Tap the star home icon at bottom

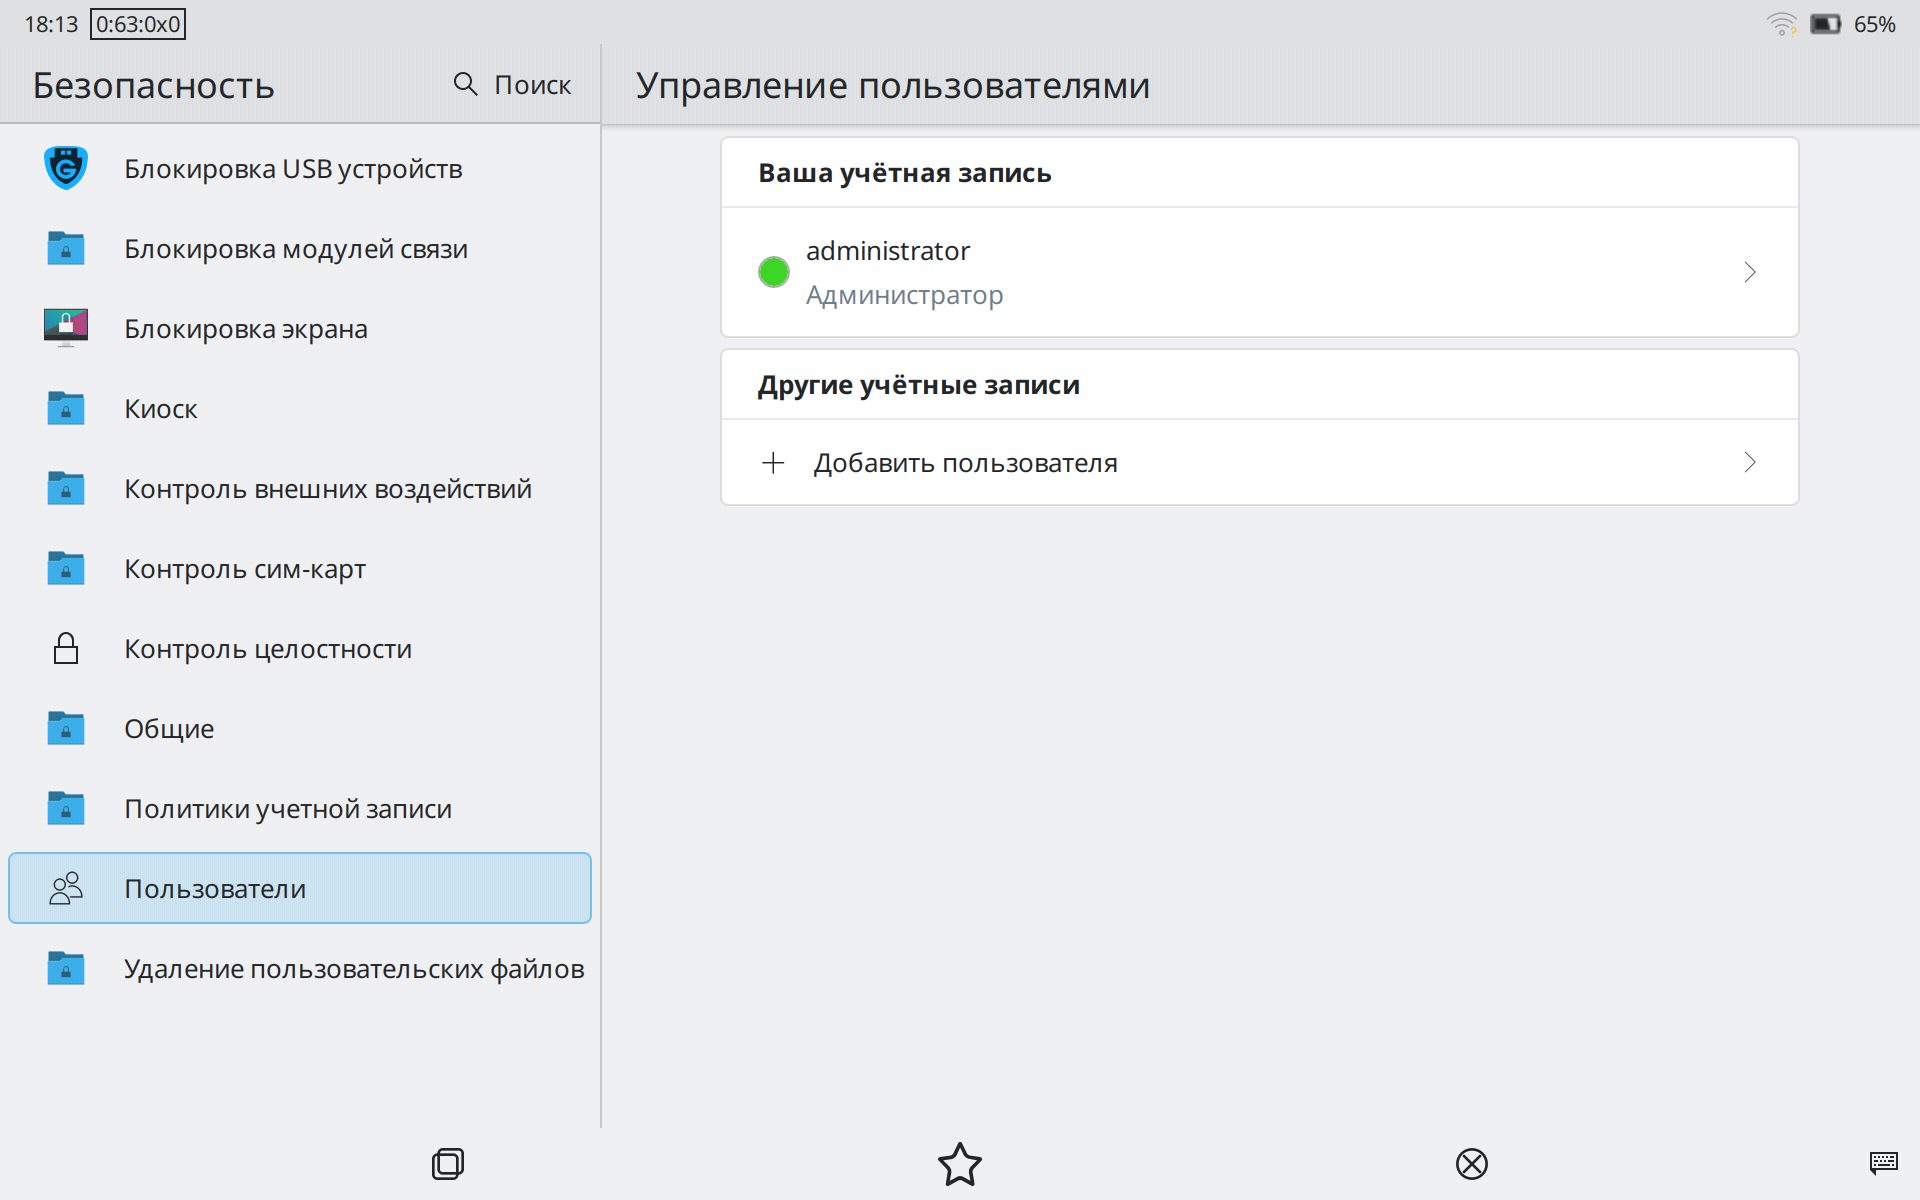coord(960,1164)
